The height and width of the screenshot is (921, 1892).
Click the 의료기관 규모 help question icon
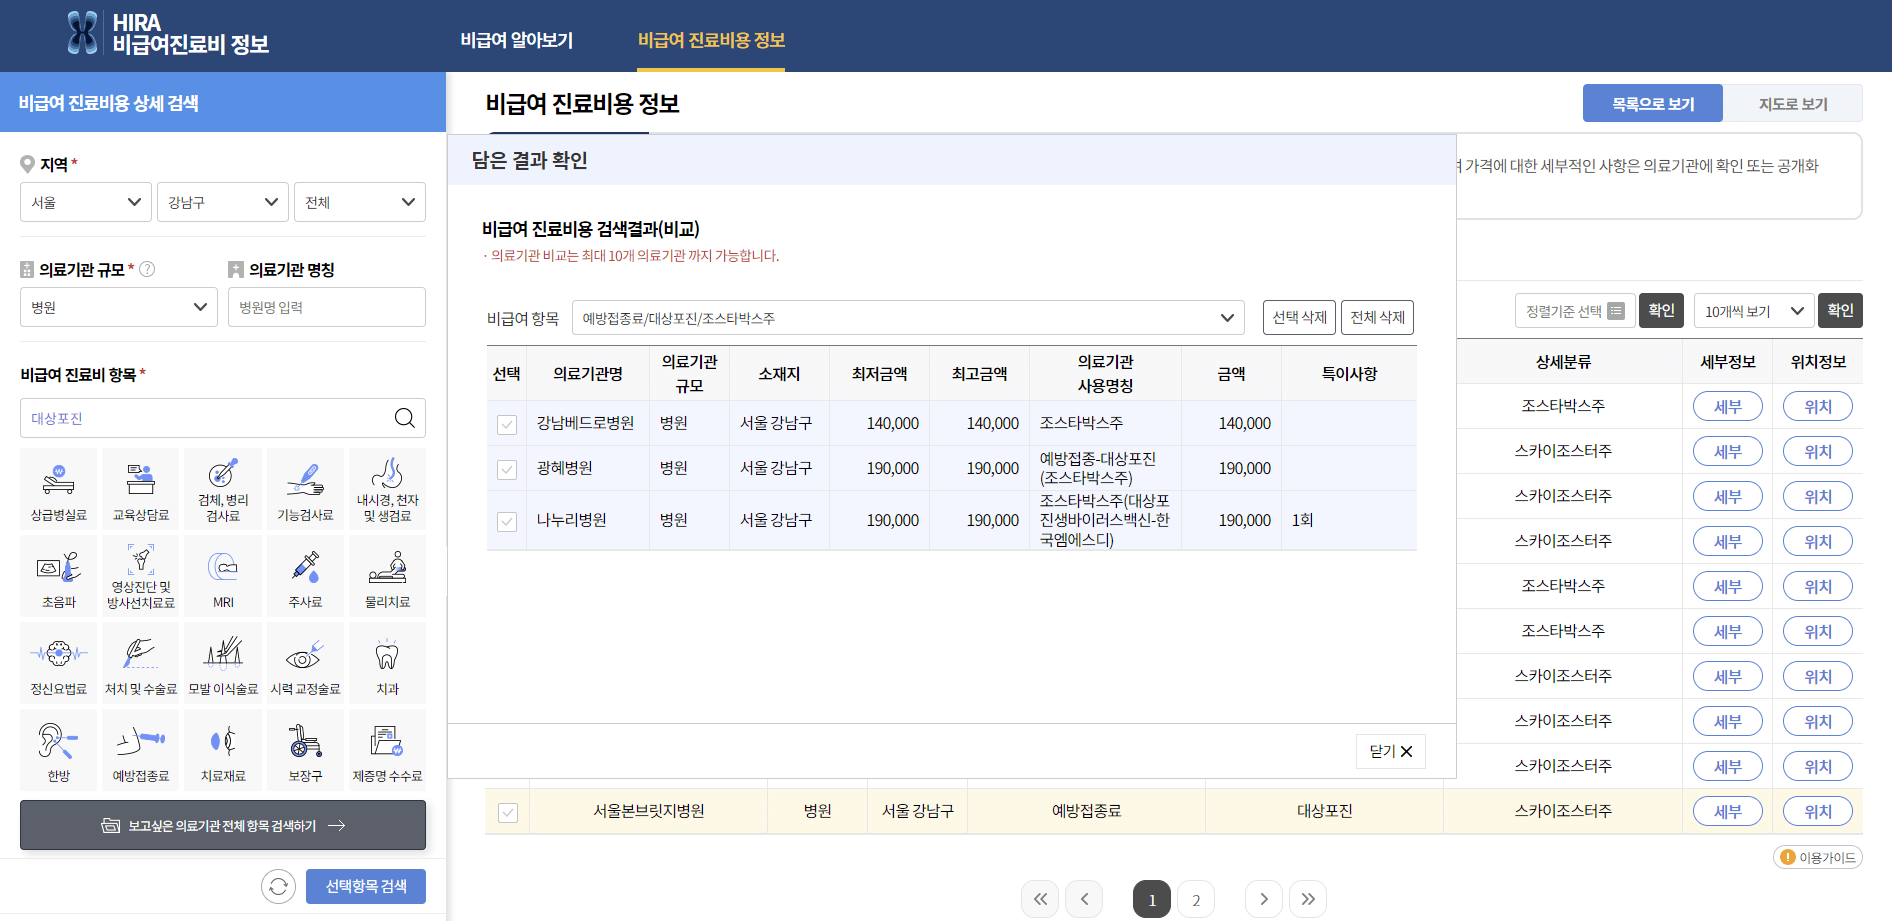click(x=147, y=269)
